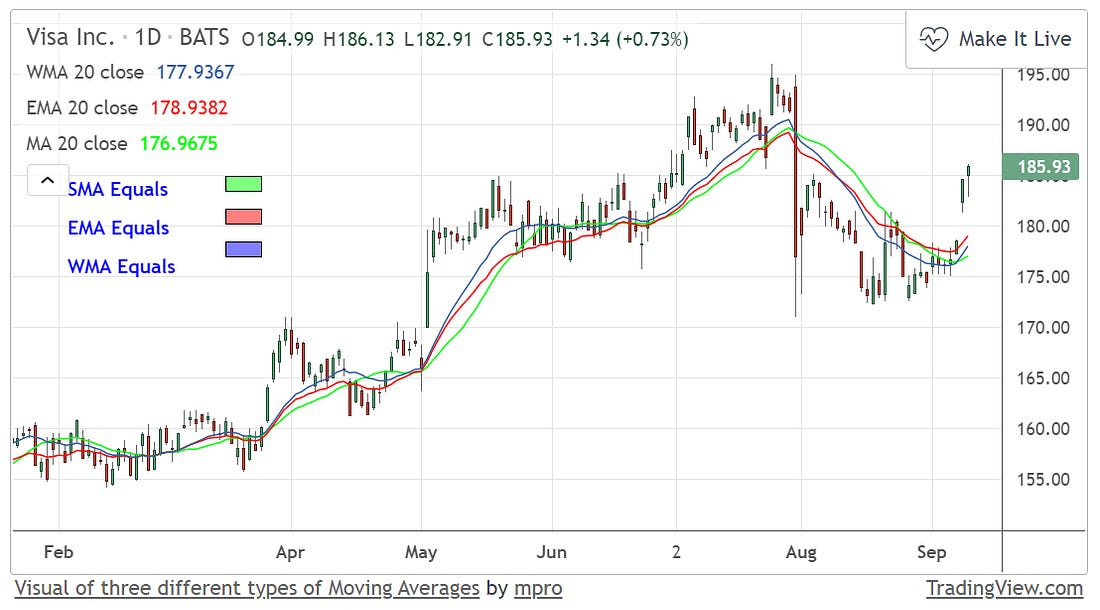Click the 1D interval label
Screen dimensions: 1100x610
(147, 37)
